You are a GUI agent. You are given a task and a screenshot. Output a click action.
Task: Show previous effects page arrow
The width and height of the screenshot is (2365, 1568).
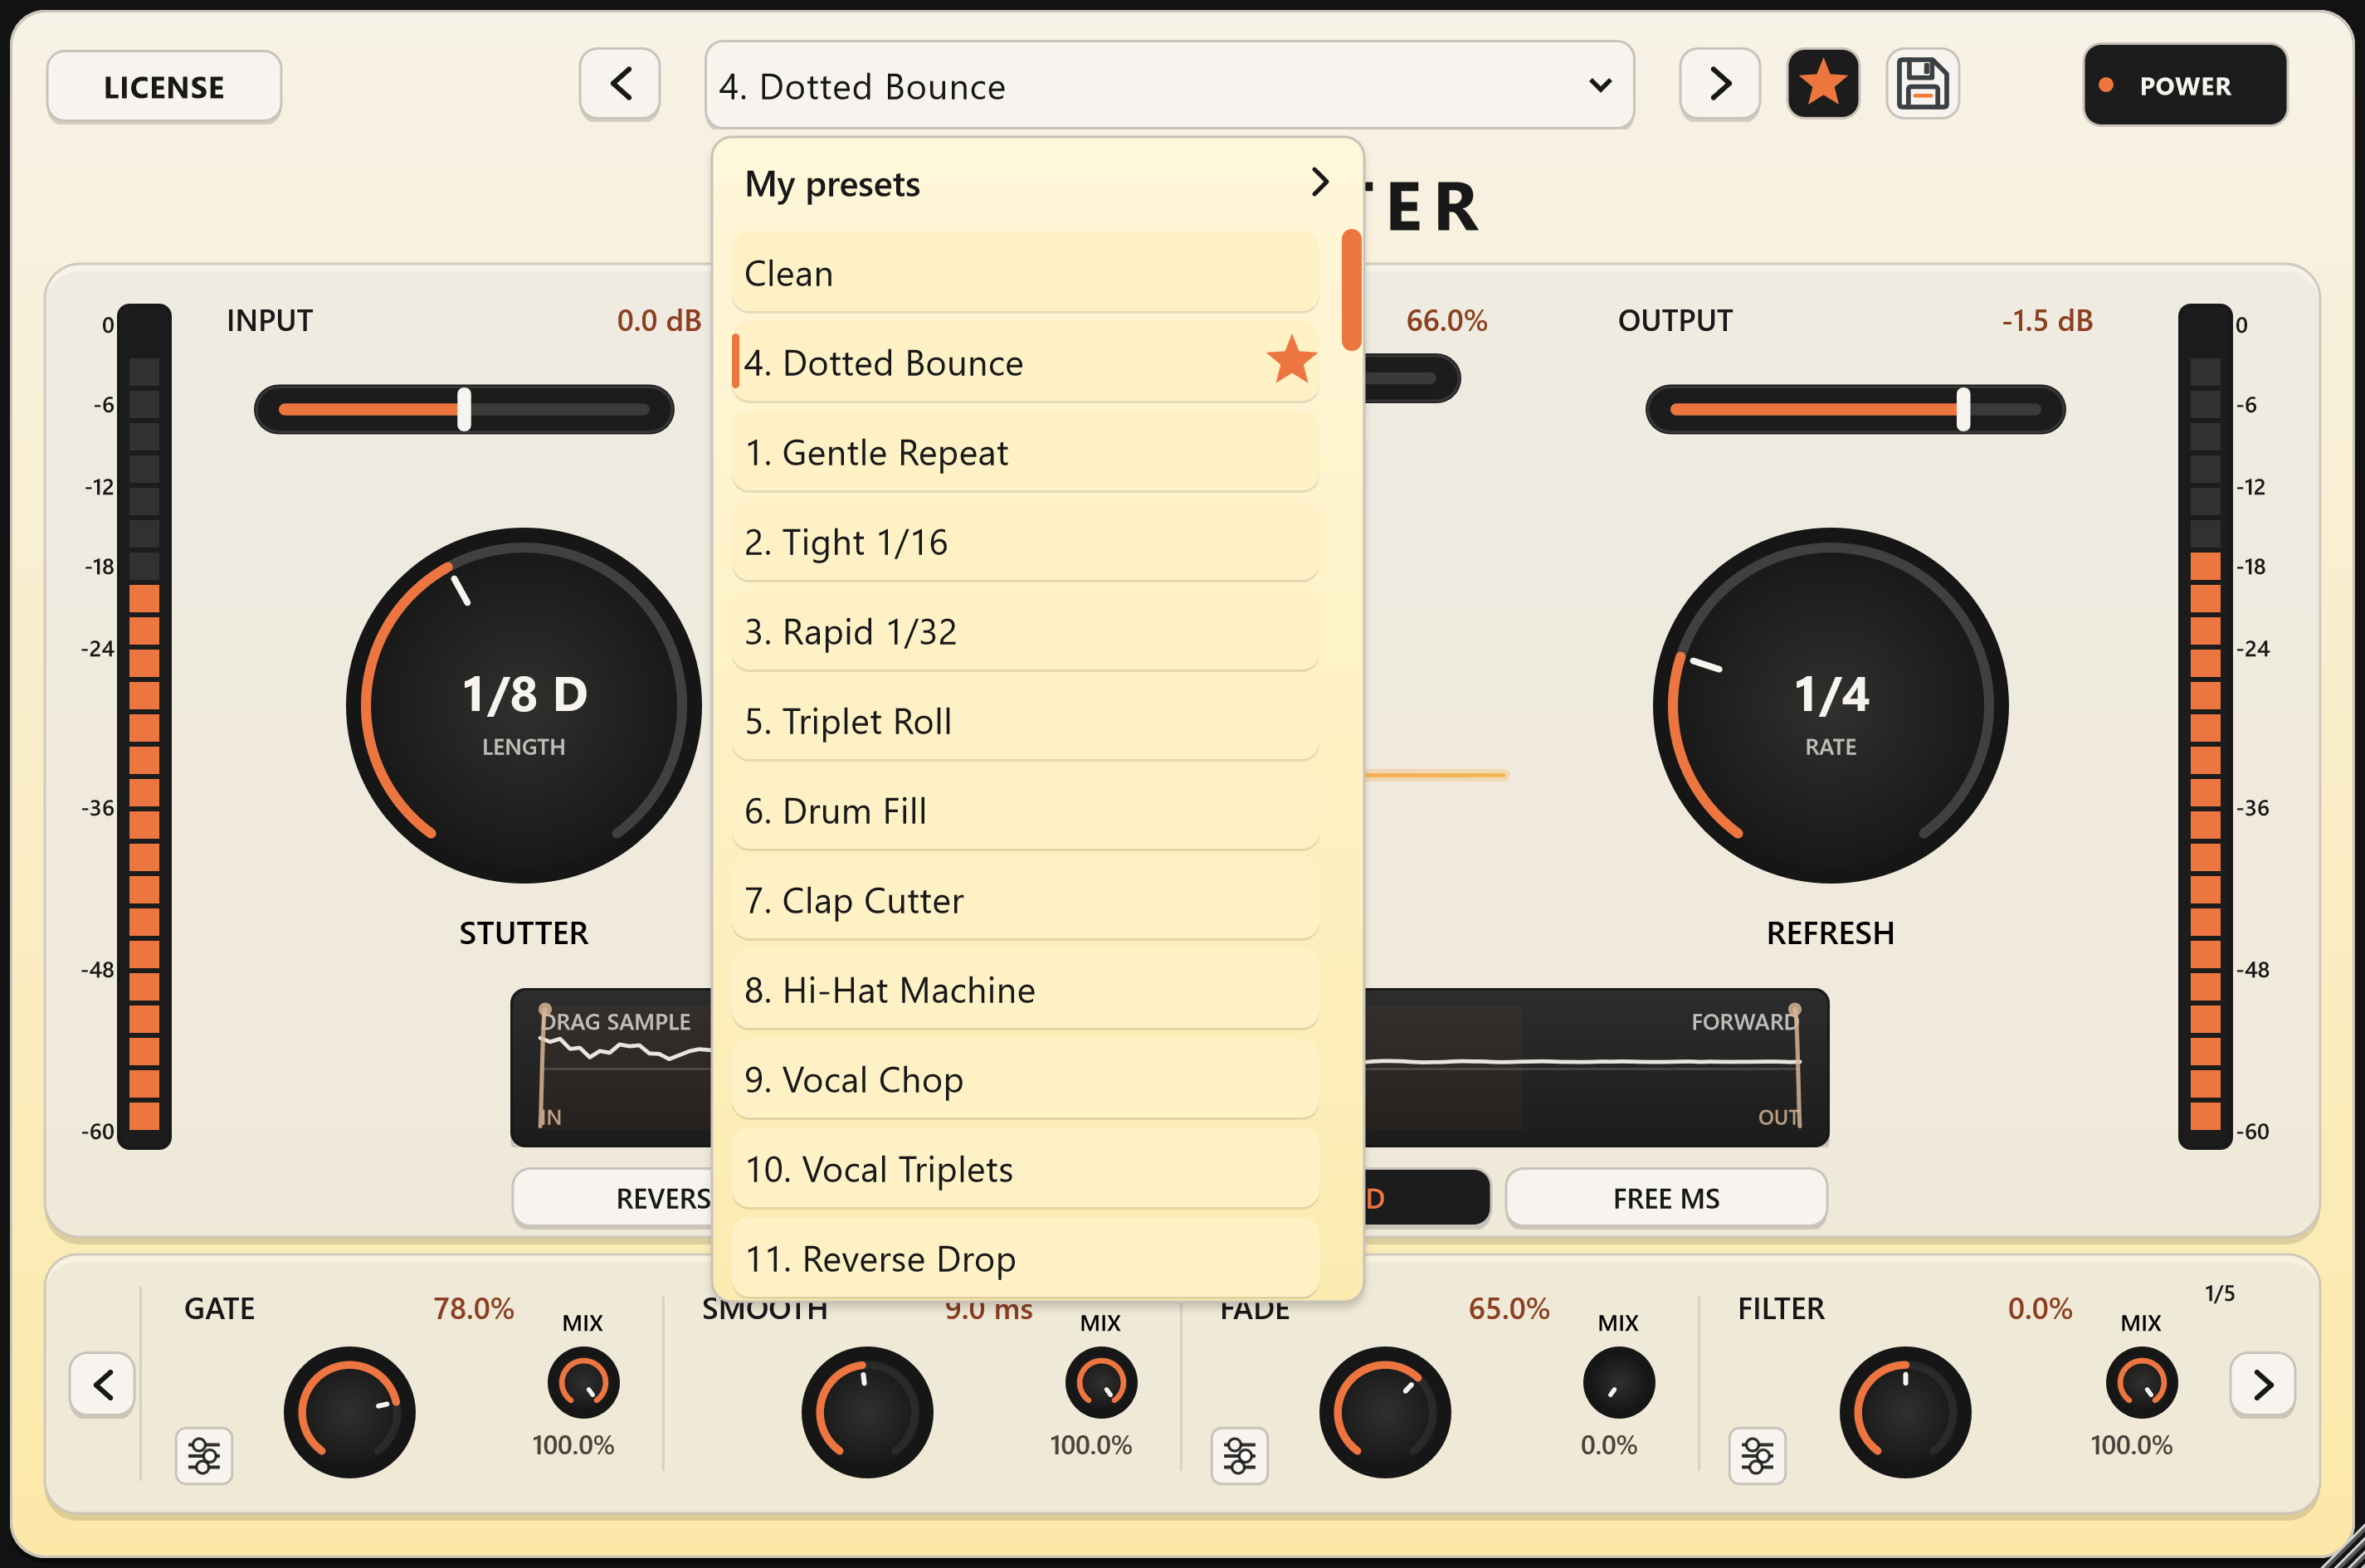(102, 1384)
